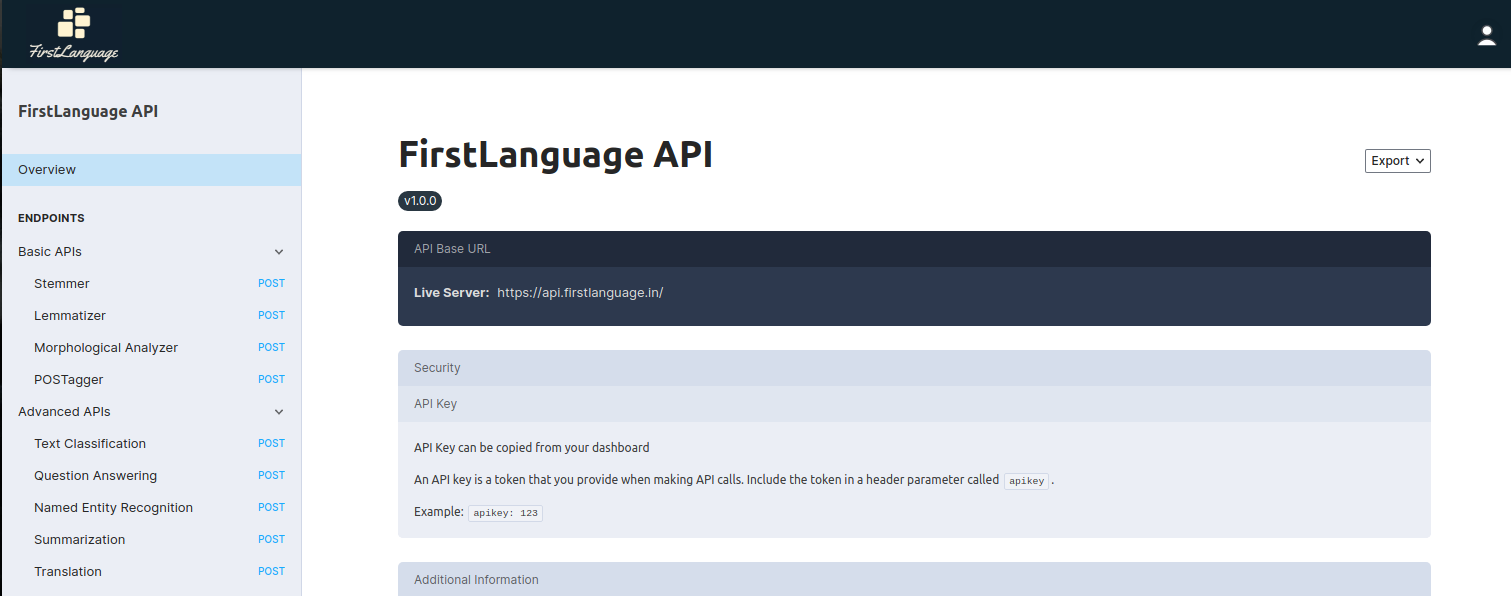Select the Translation endpoint
This screenshot has height=596, width=1511.
pos(68,572)
